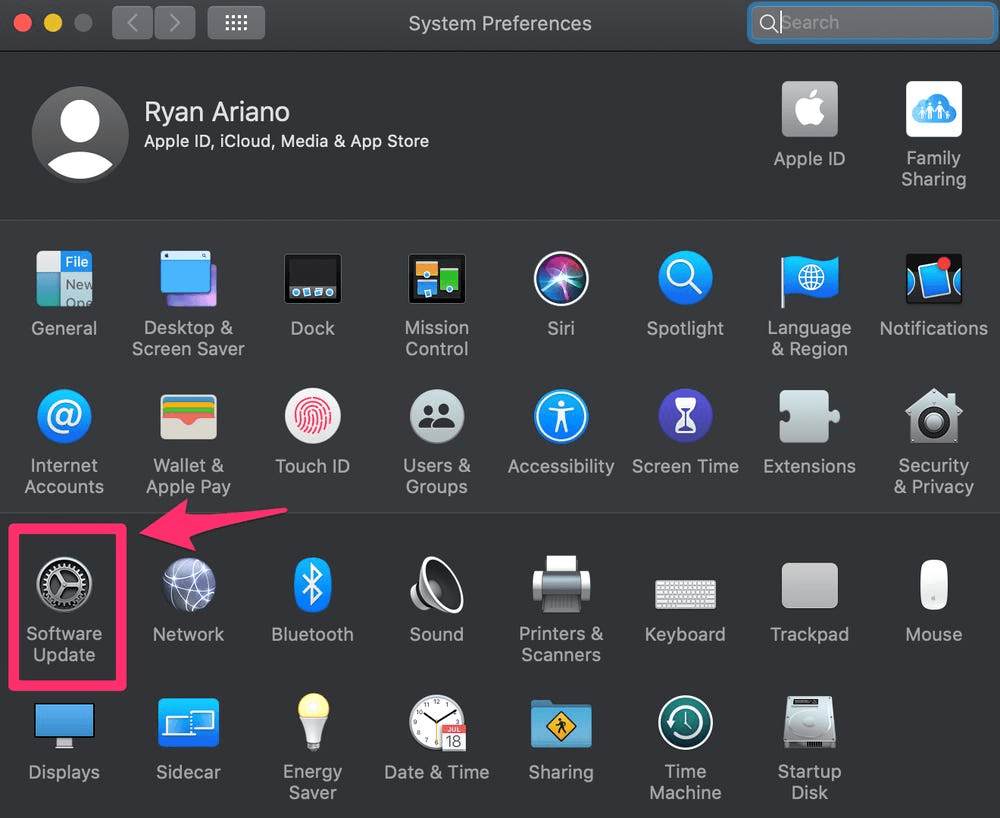Click the magnifying glass in the search box
Screen dimensions: 1000x818
click(x=768, y=23)
